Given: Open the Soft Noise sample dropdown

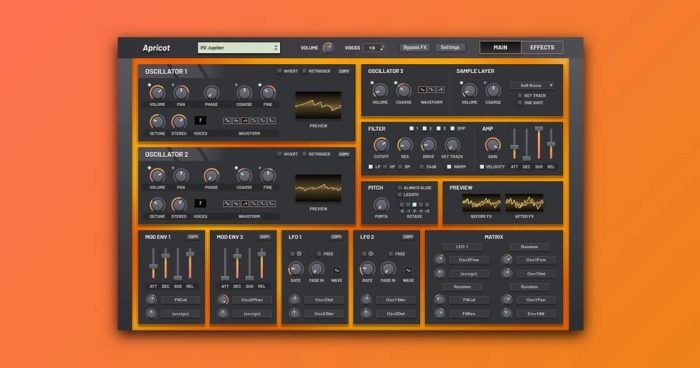Looking at the screenshot, I should (x=533, y=85).
